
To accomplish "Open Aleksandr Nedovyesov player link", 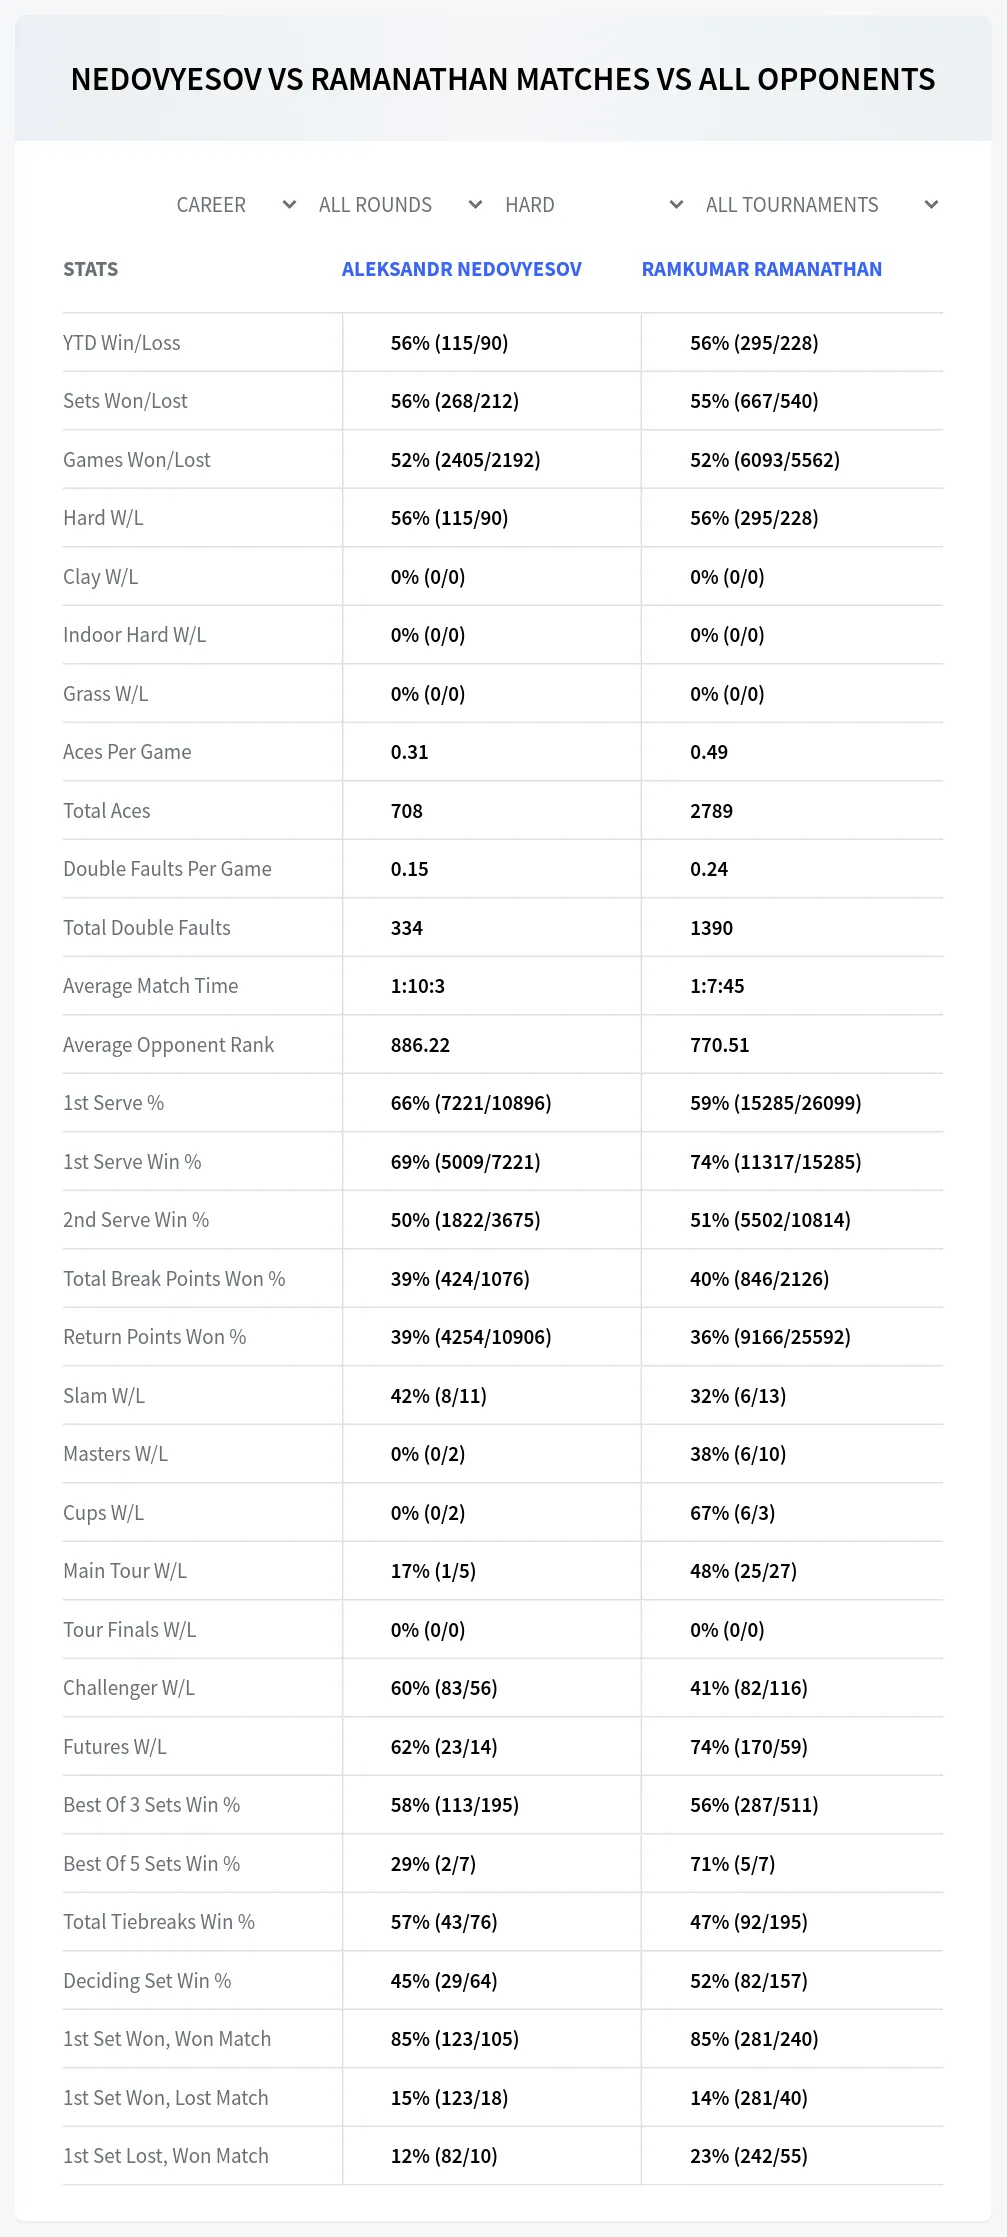I will tap(461, 269).
